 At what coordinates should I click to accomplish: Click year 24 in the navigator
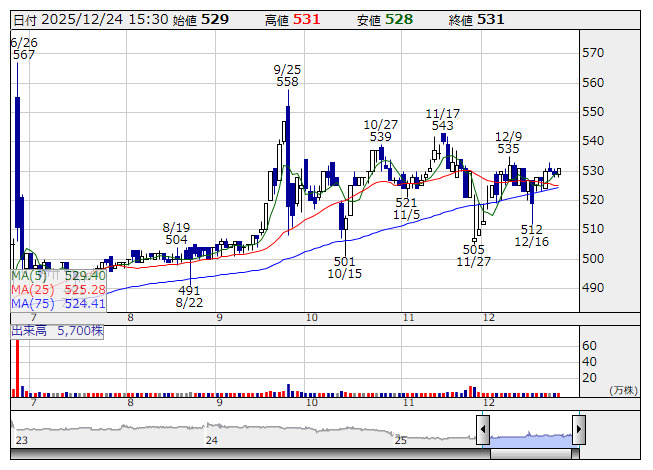[212, 440]
